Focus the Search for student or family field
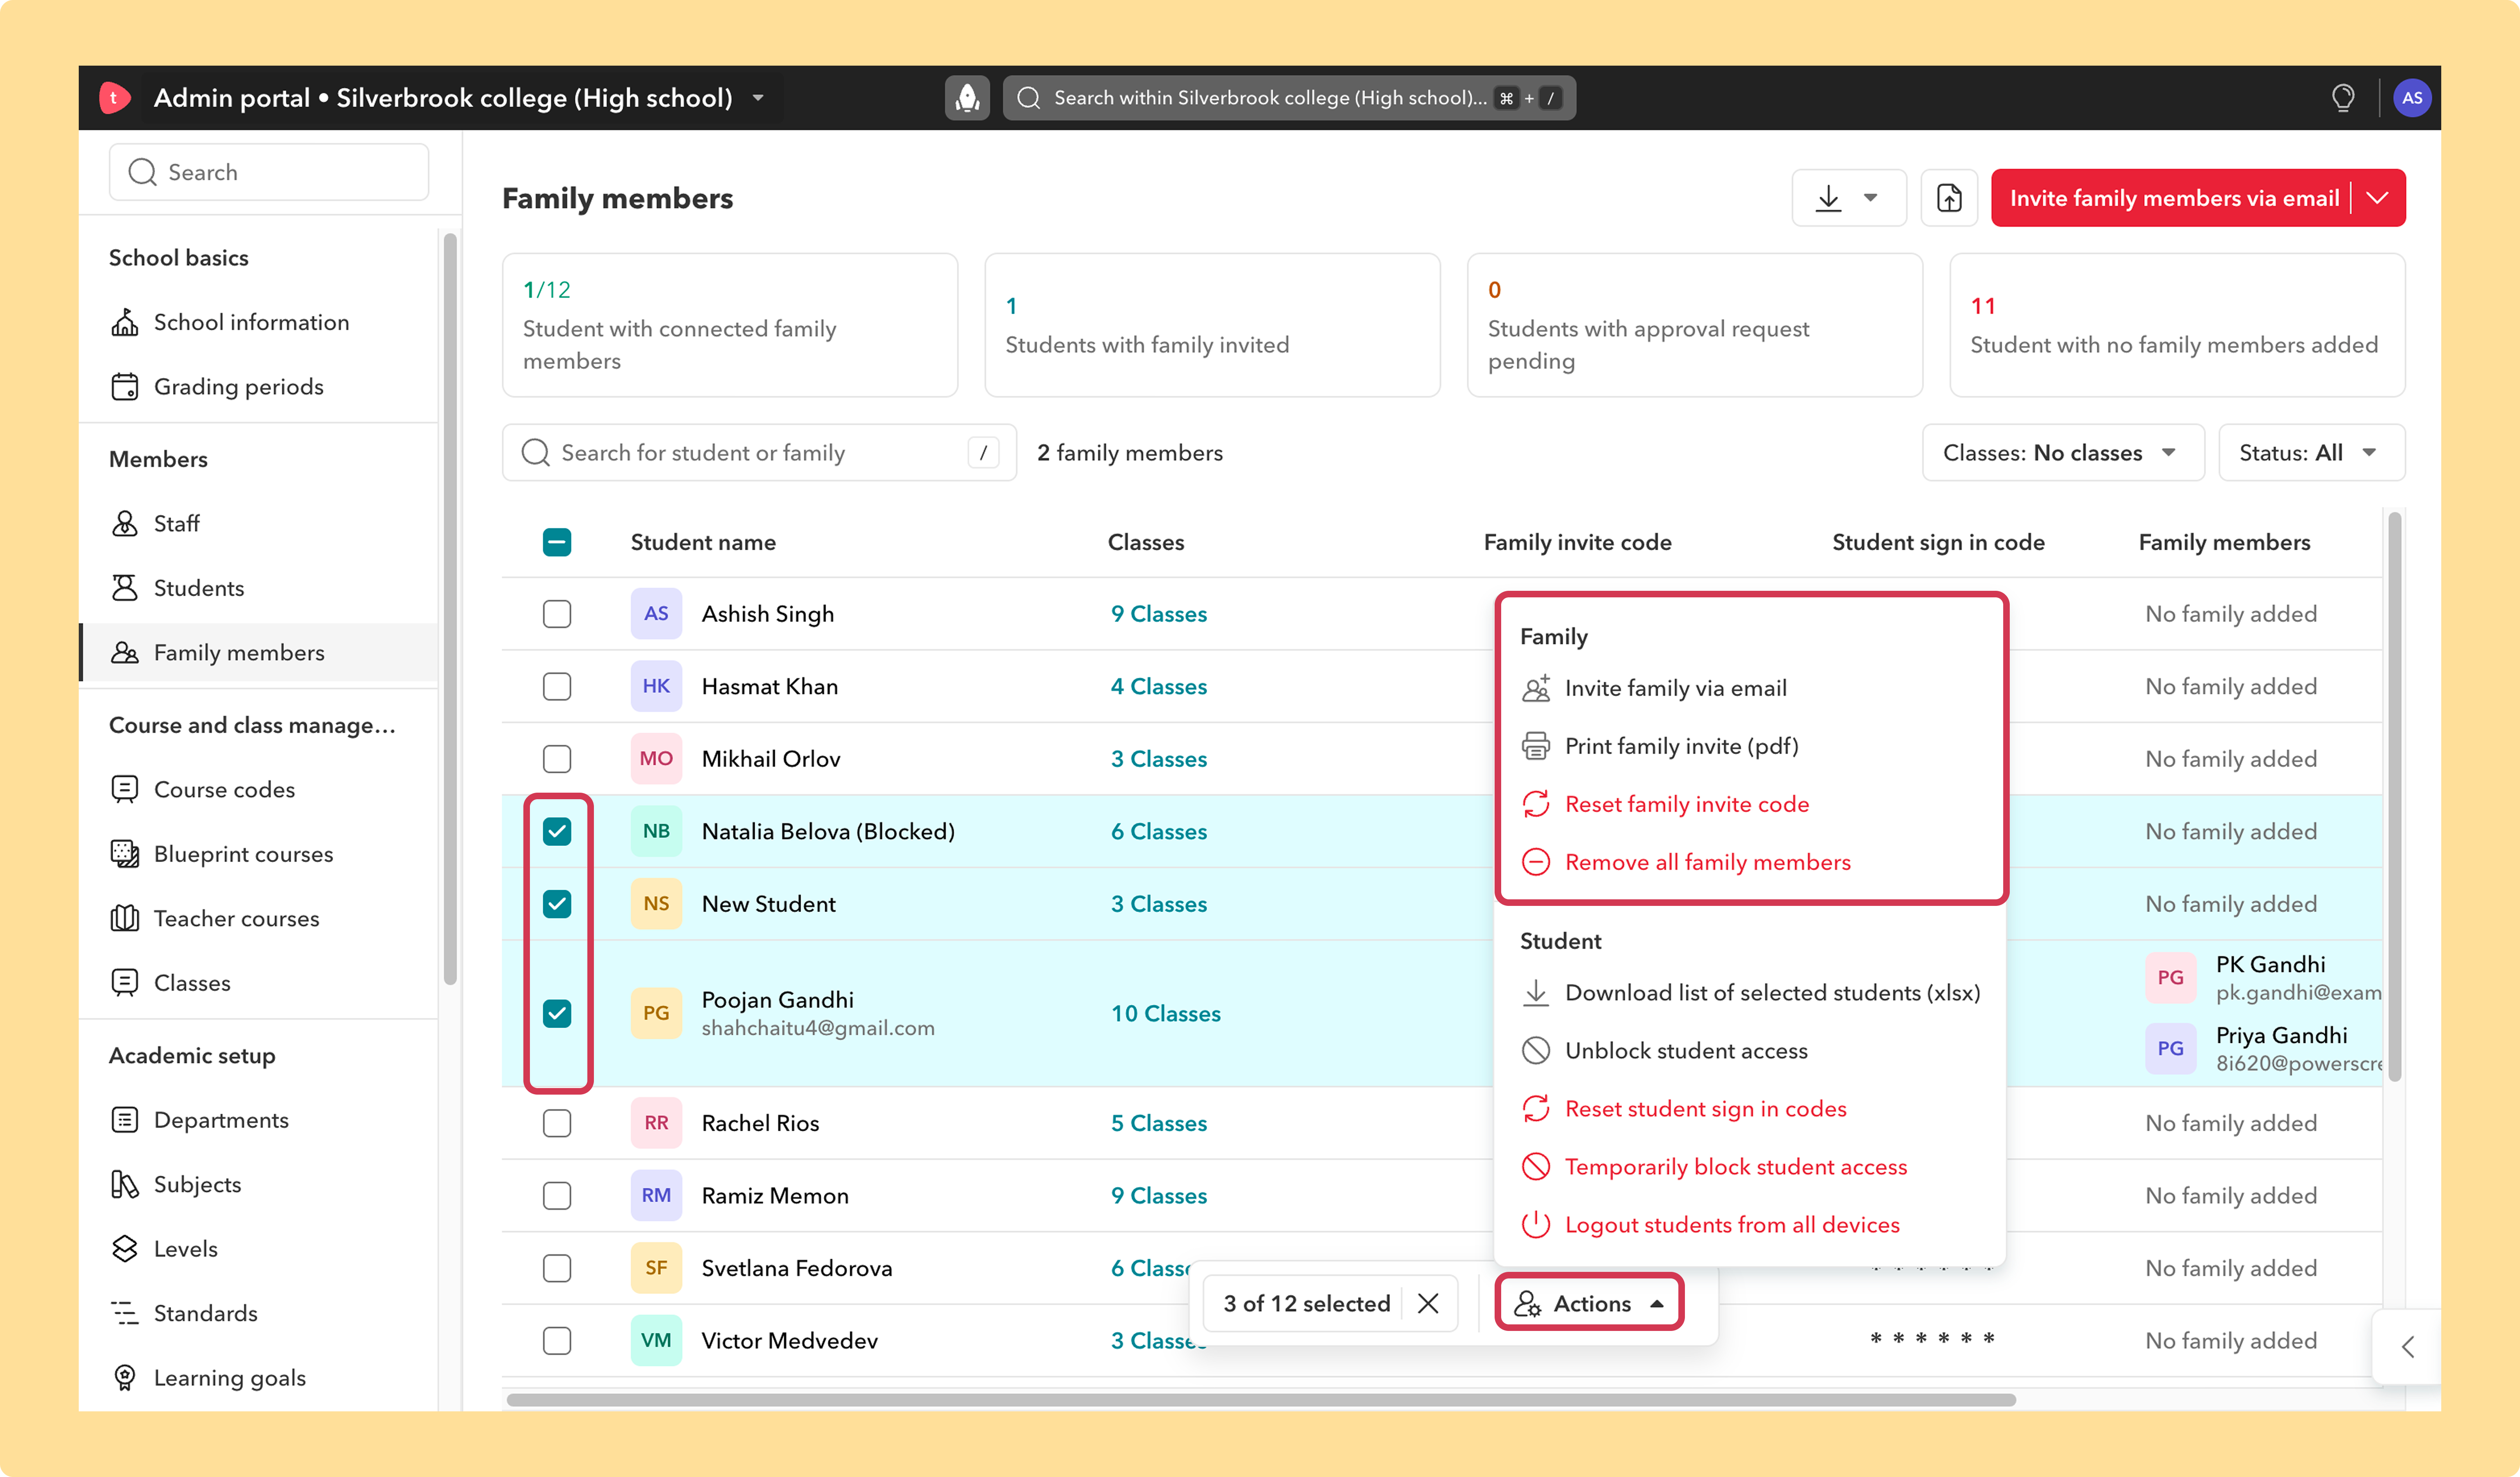 pos(759,453)
